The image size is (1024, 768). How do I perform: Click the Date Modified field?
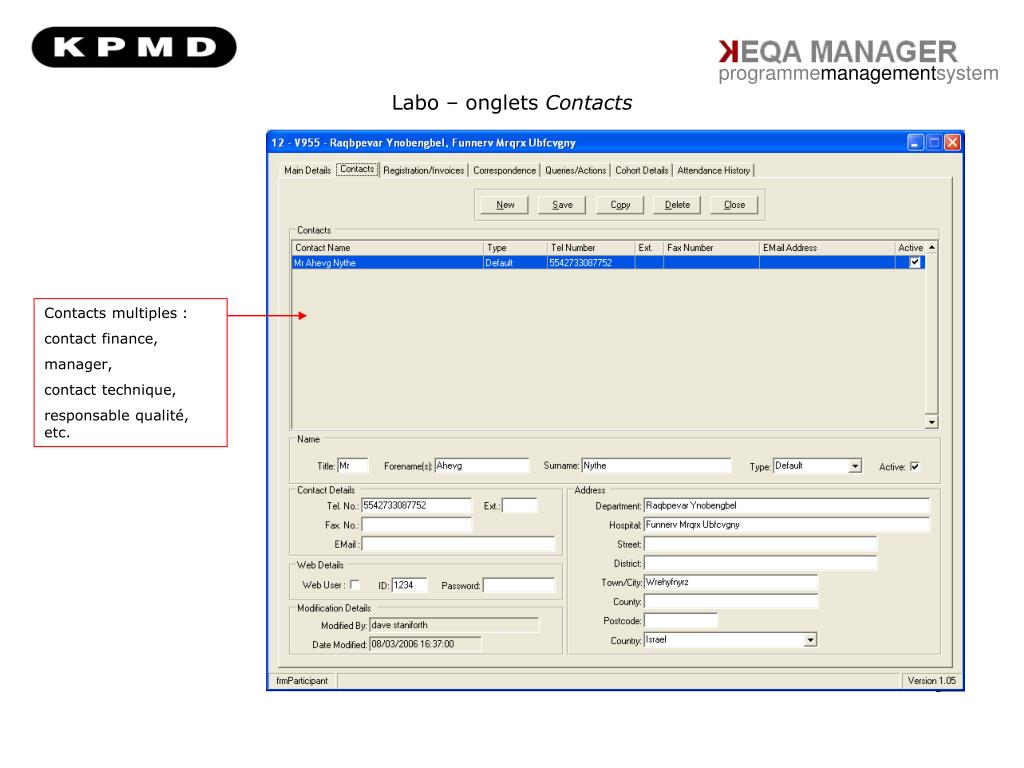click(x=425, y=644)
